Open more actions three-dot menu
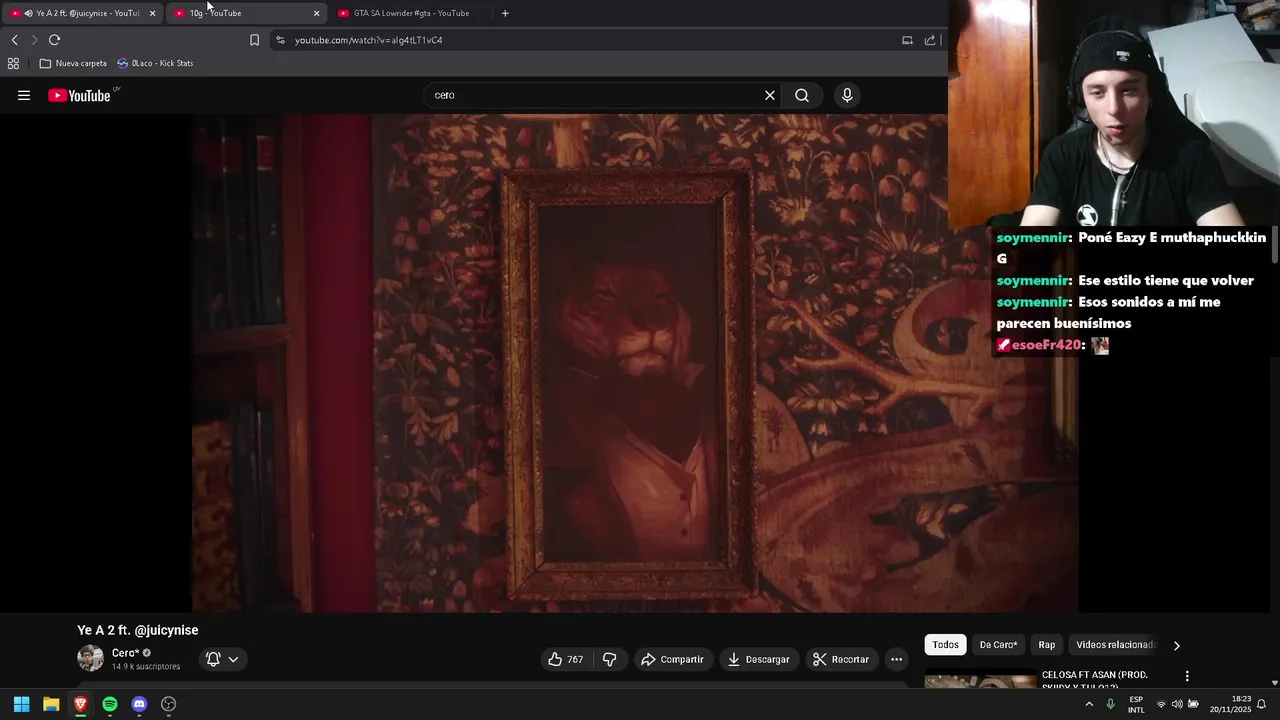Viewport: 1280px width, 720px height. (x=896, y=659)
